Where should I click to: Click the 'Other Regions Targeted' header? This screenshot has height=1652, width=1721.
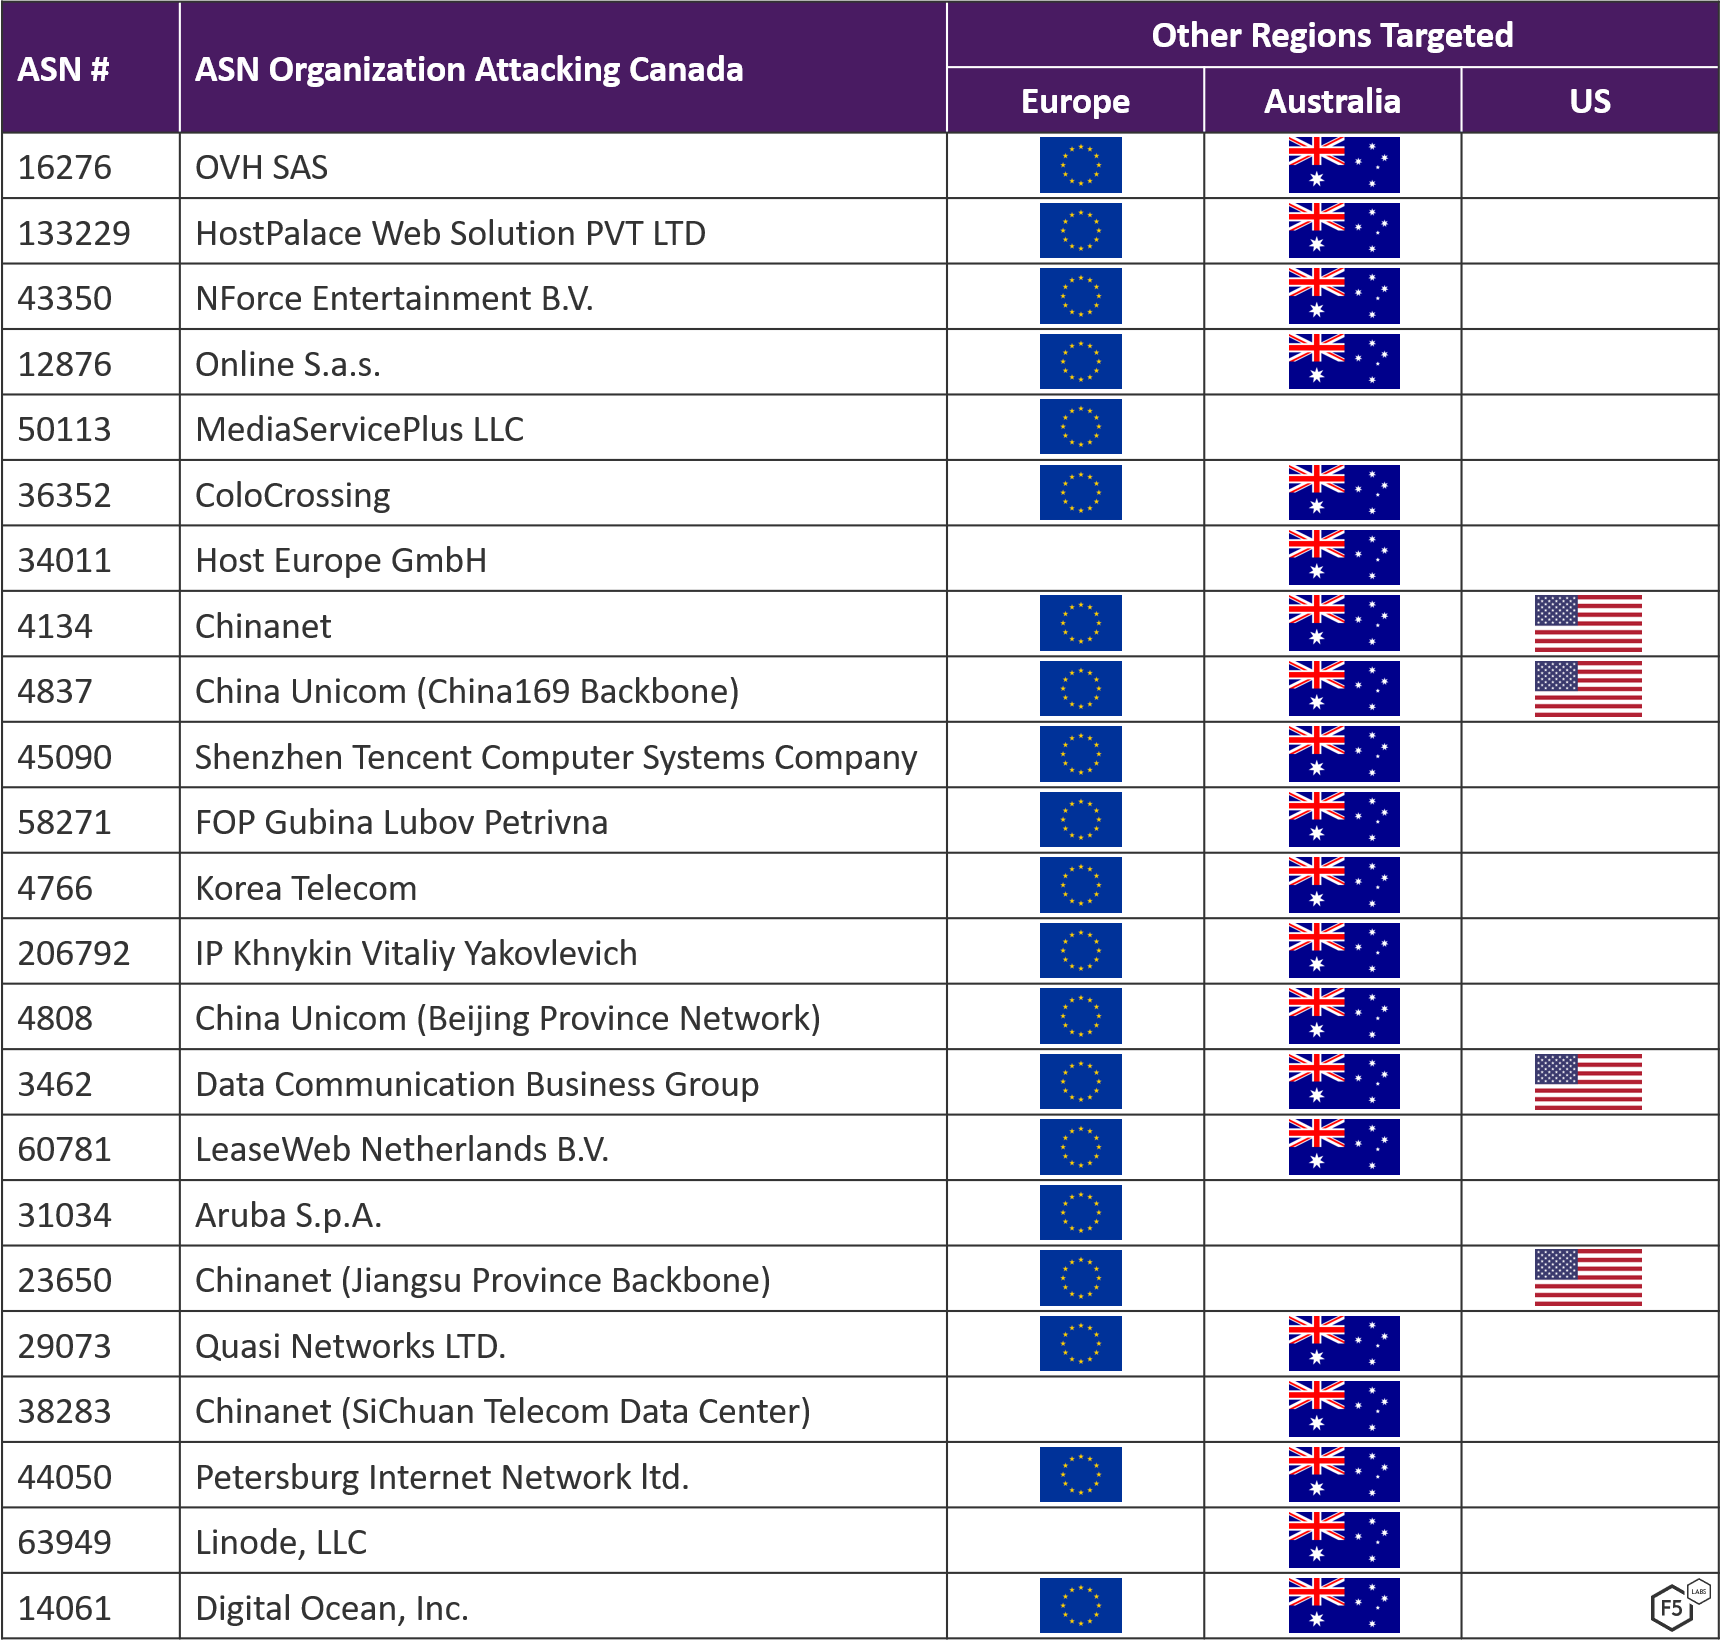(x=1332, y=36)
